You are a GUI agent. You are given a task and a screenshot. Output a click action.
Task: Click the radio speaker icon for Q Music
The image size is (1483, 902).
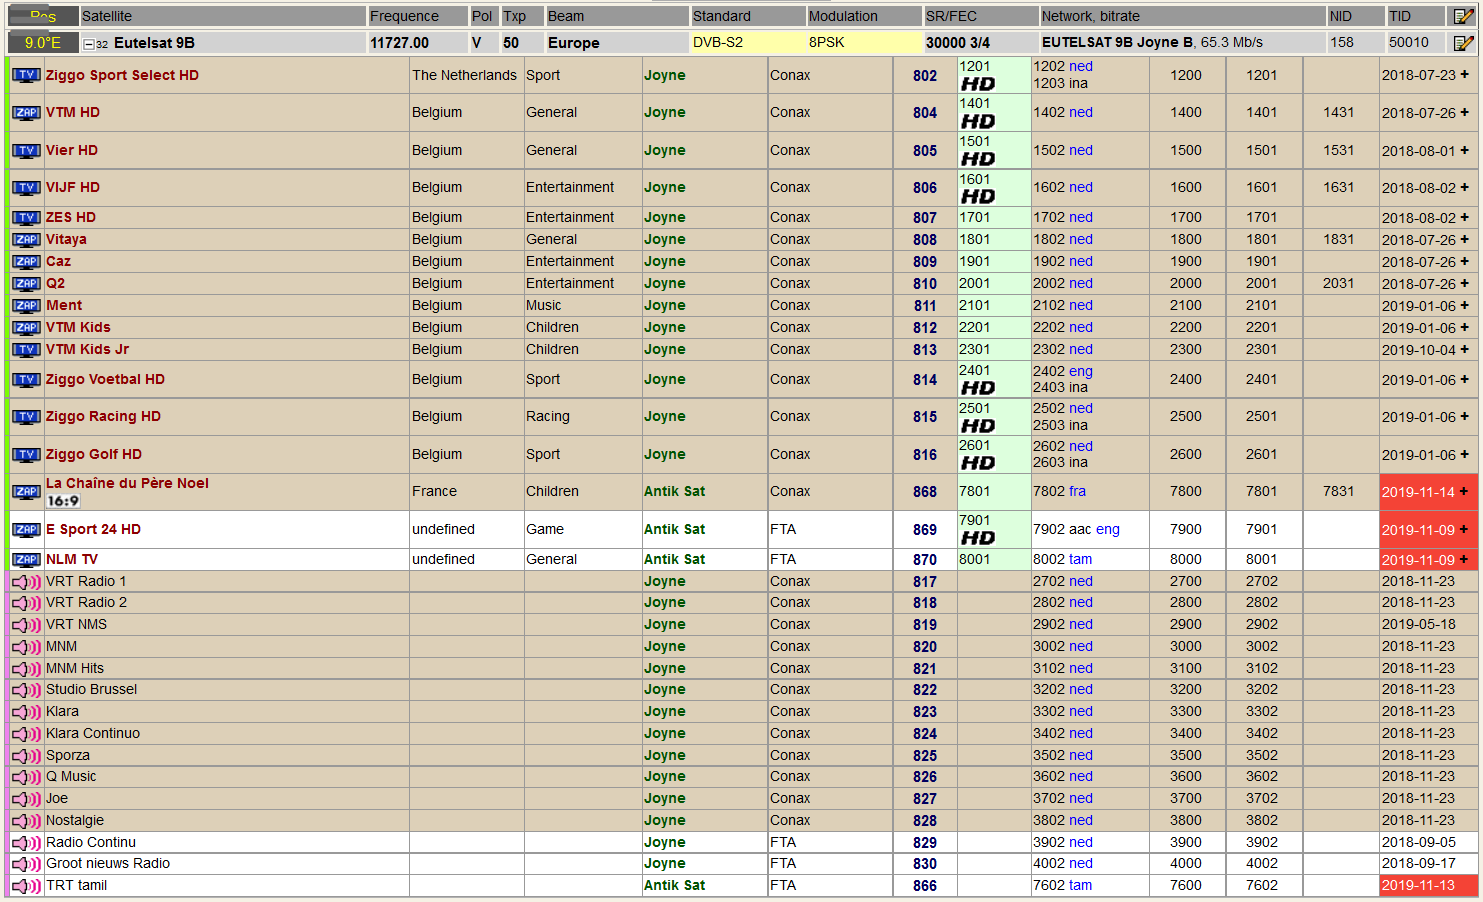pos(26,777)
